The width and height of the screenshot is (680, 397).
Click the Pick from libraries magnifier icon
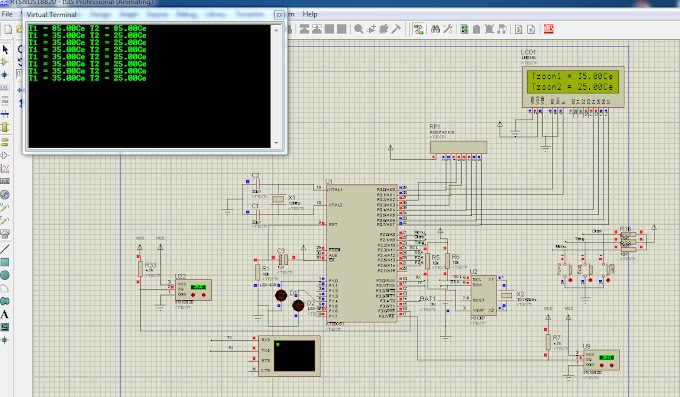(x=359, y=29)
